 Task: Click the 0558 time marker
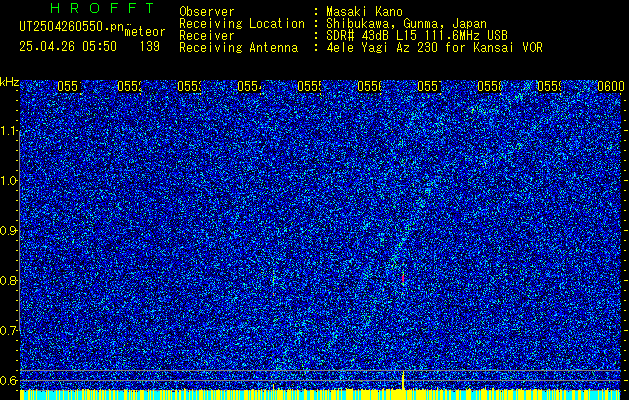(x=489, y=86)
